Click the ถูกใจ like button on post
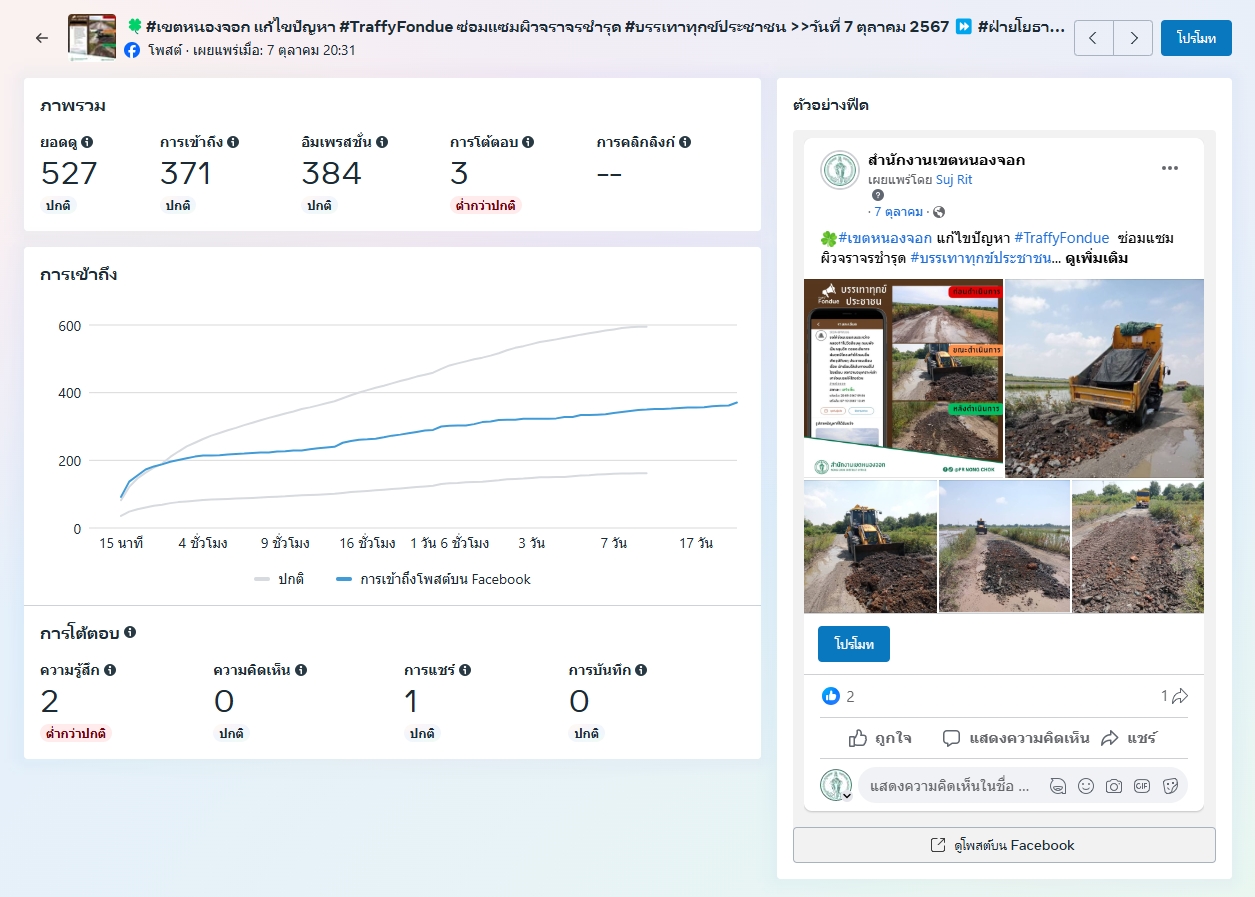 (x=880, y=738)
